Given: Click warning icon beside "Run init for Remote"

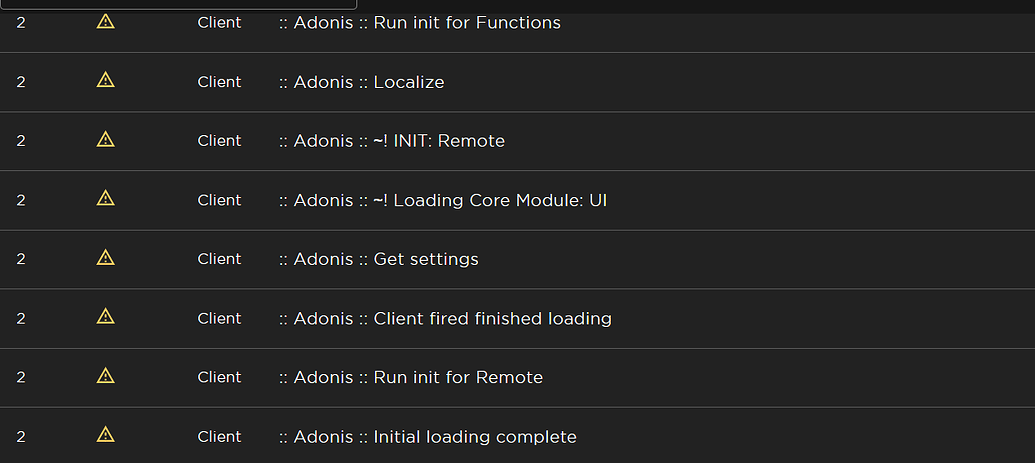Looking at the screenshot, I should (105, 376).
